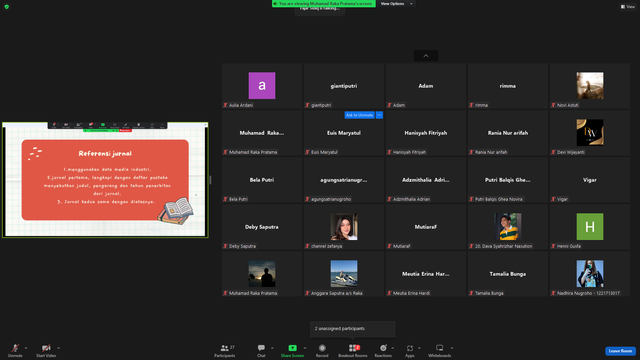Viewport: 640px width, 360px height.
Task: Expand the video options arrow next to Start Video
Action: tap(58, 348)
